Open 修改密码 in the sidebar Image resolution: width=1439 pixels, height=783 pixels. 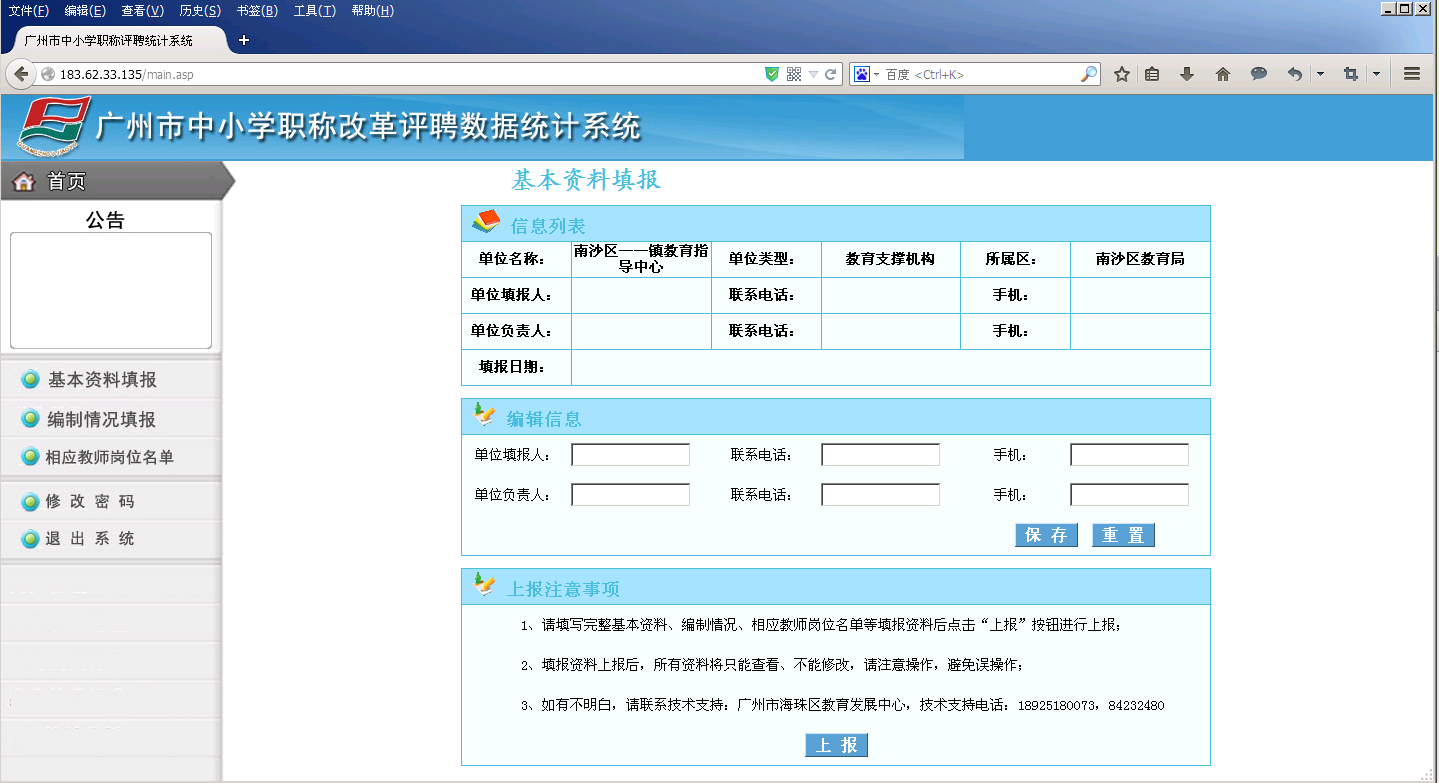pos(89,501)
